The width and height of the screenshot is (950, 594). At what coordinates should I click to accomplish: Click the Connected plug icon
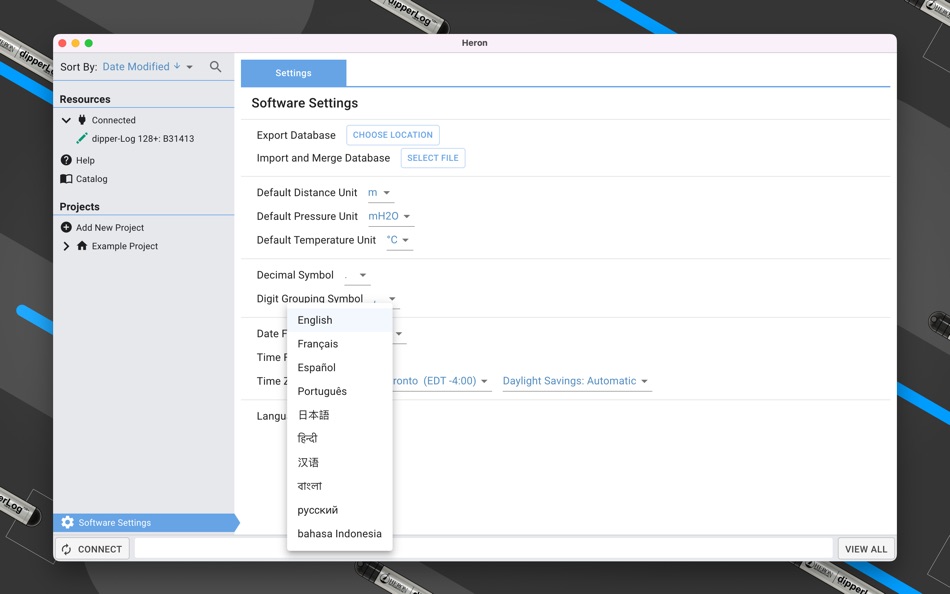click(x=82, y=120)
